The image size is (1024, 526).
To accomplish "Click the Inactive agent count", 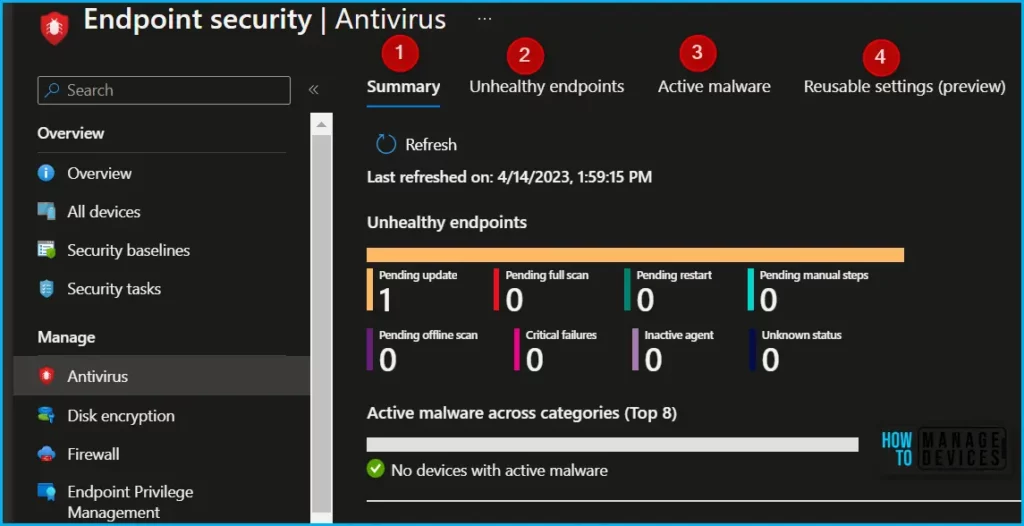I will pyautogui.click(x=654, y=360).
